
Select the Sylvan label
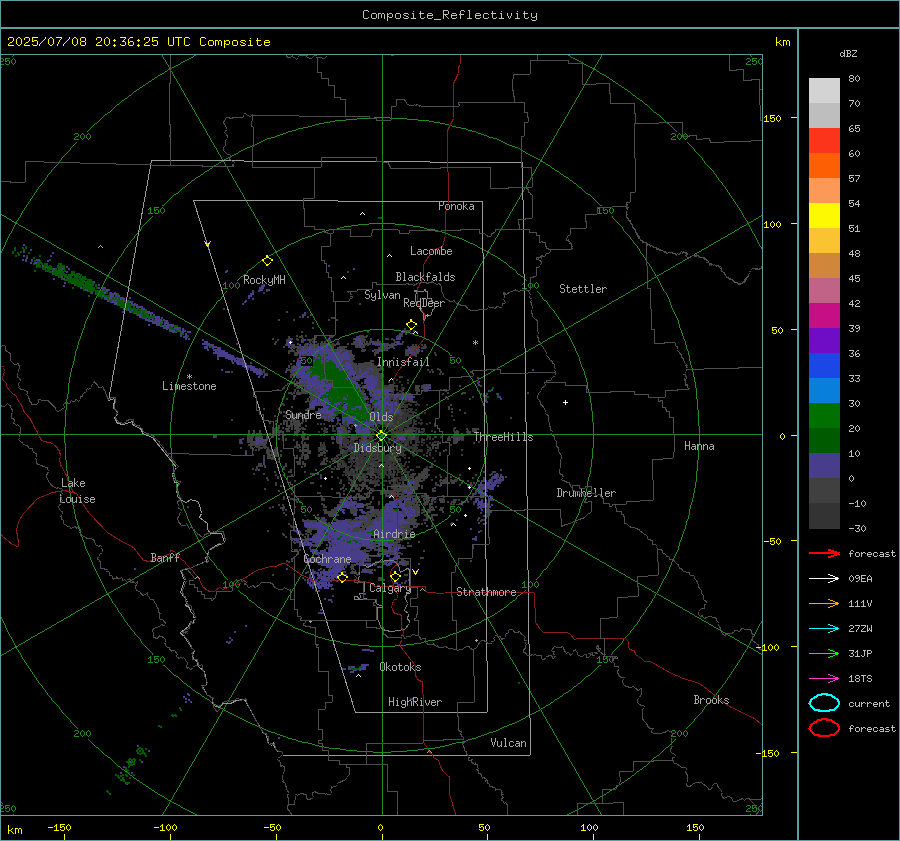[x=382, y=295]
